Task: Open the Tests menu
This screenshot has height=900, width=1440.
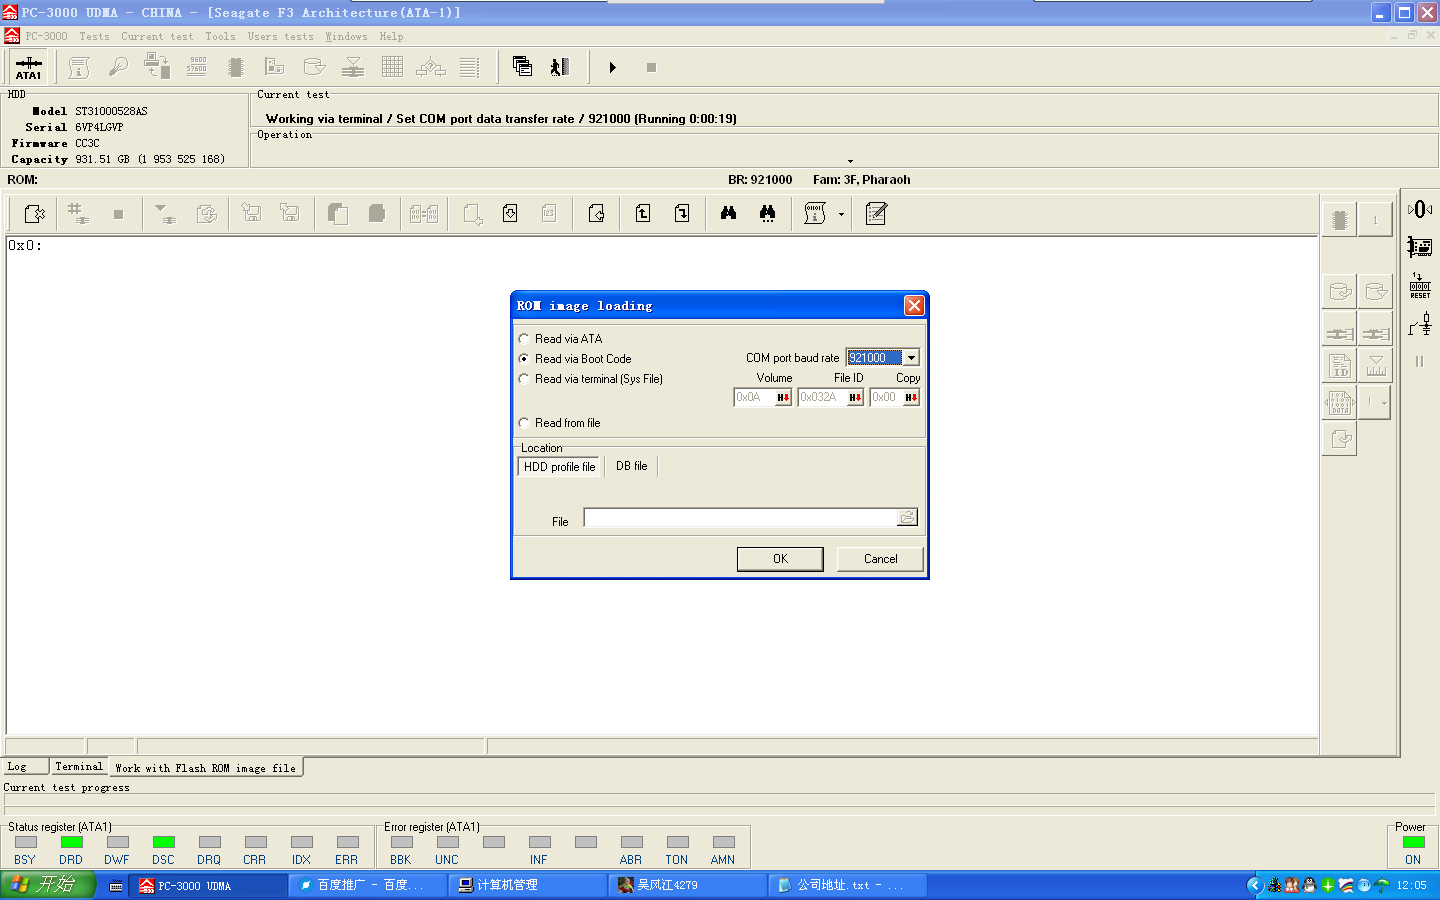Action: pos(95,37)
